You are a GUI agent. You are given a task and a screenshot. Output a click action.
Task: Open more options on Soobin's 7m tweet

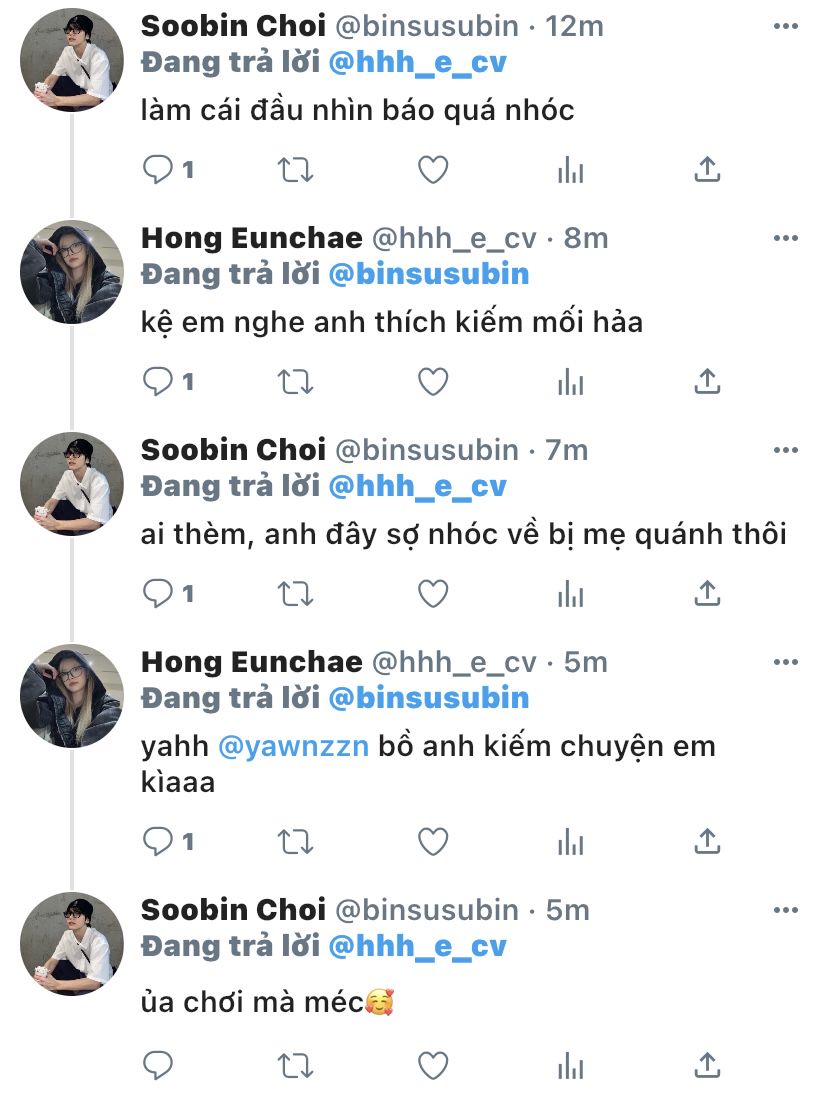[x=787, y=450]
